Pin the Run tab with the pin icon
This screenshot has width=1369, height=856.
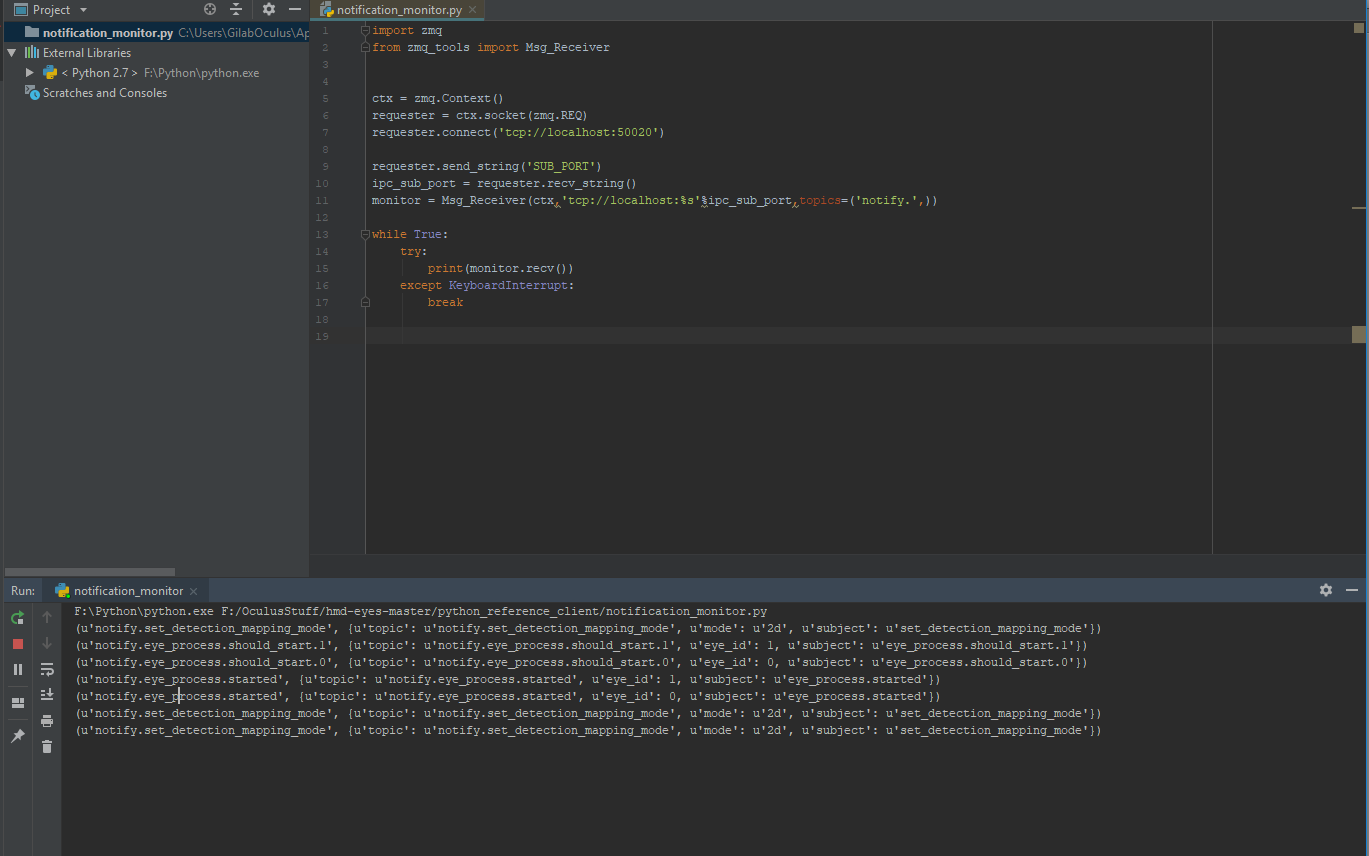point(17,736)
